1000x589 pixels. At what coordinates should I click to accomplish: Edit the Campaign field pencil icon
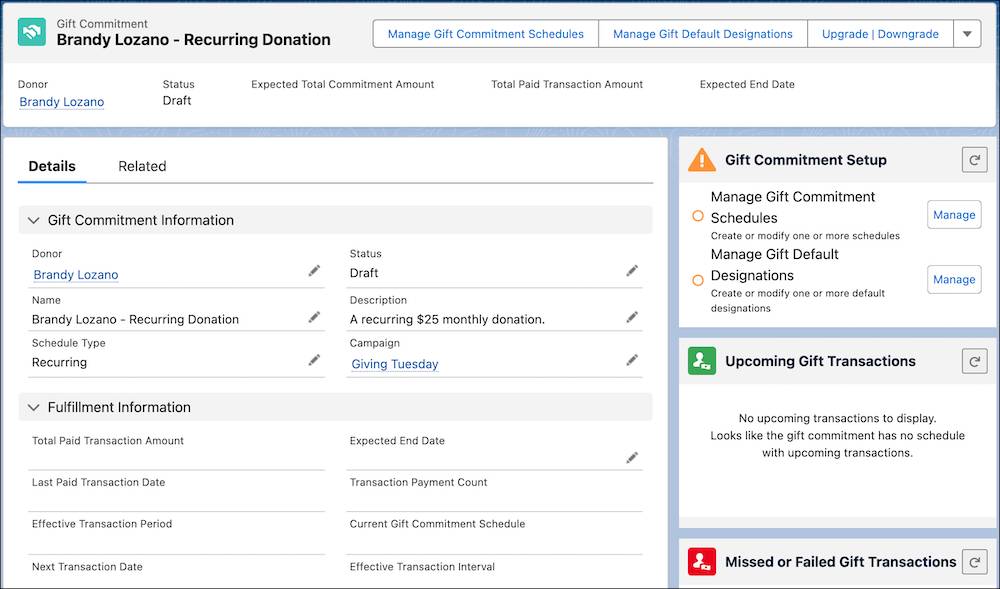click(631, 361)
